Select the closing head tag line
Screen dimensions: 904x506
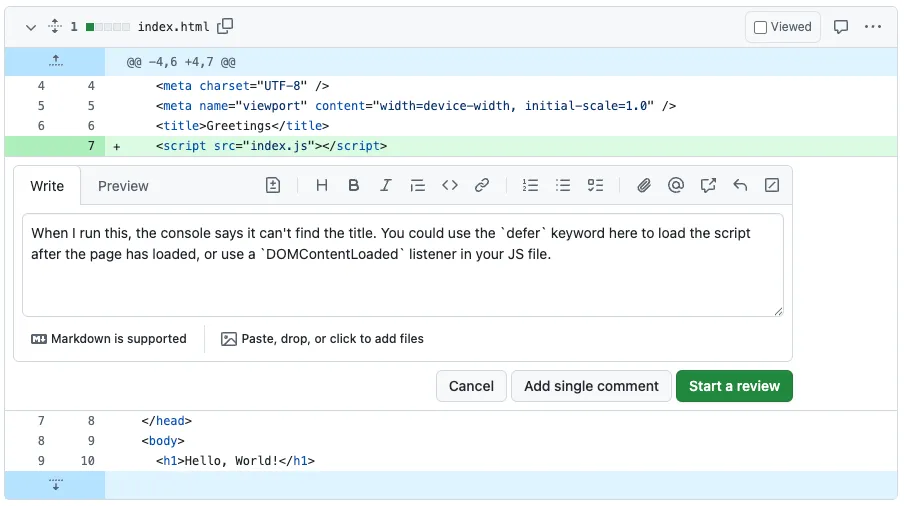click(166, 421)
